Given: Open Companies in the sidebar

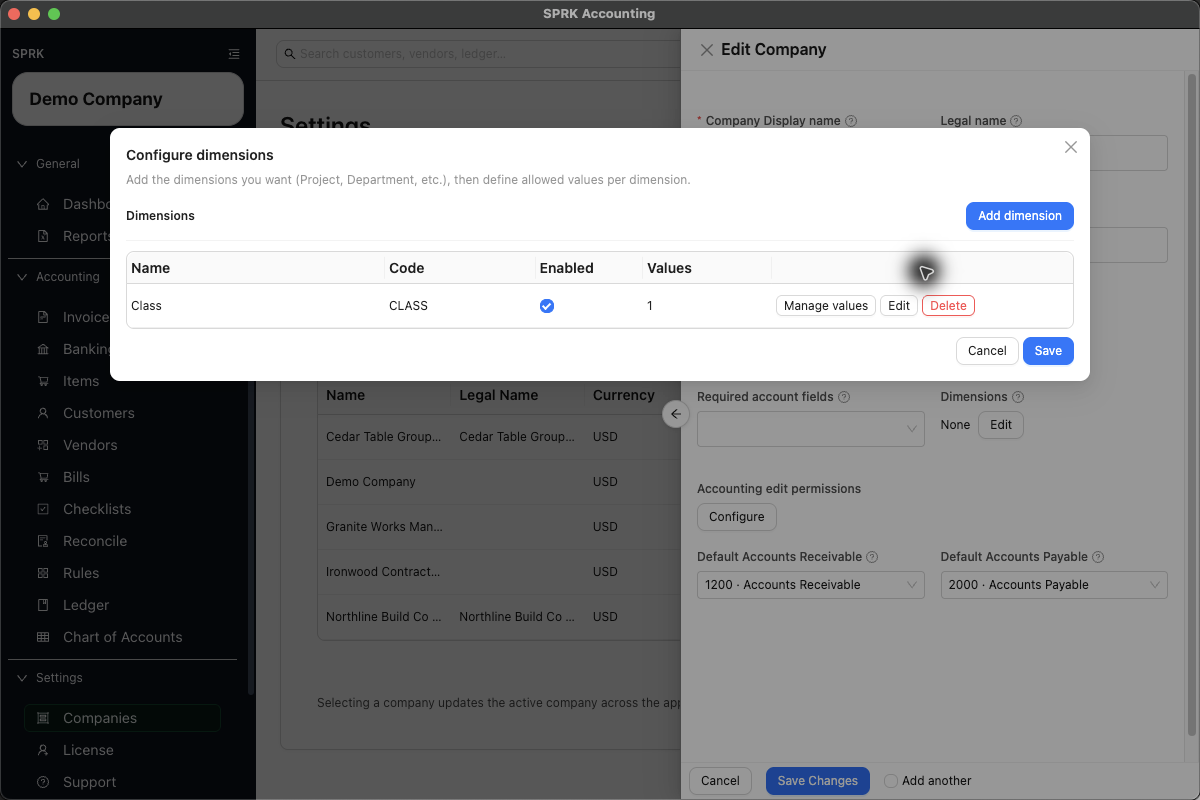Looking at the screenshot, I should pos(122,718).
